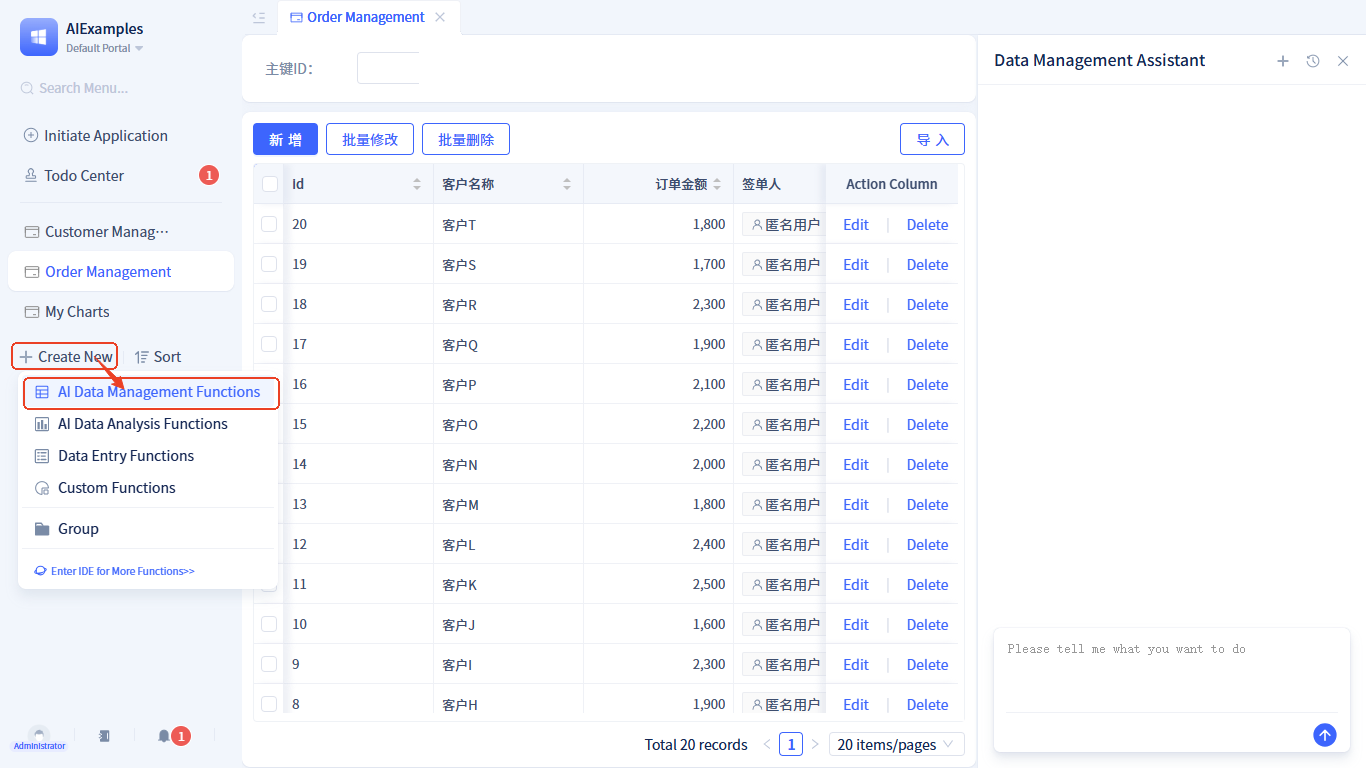
Task: Select page 1 in pagination
Action: [x=791, y=744]
